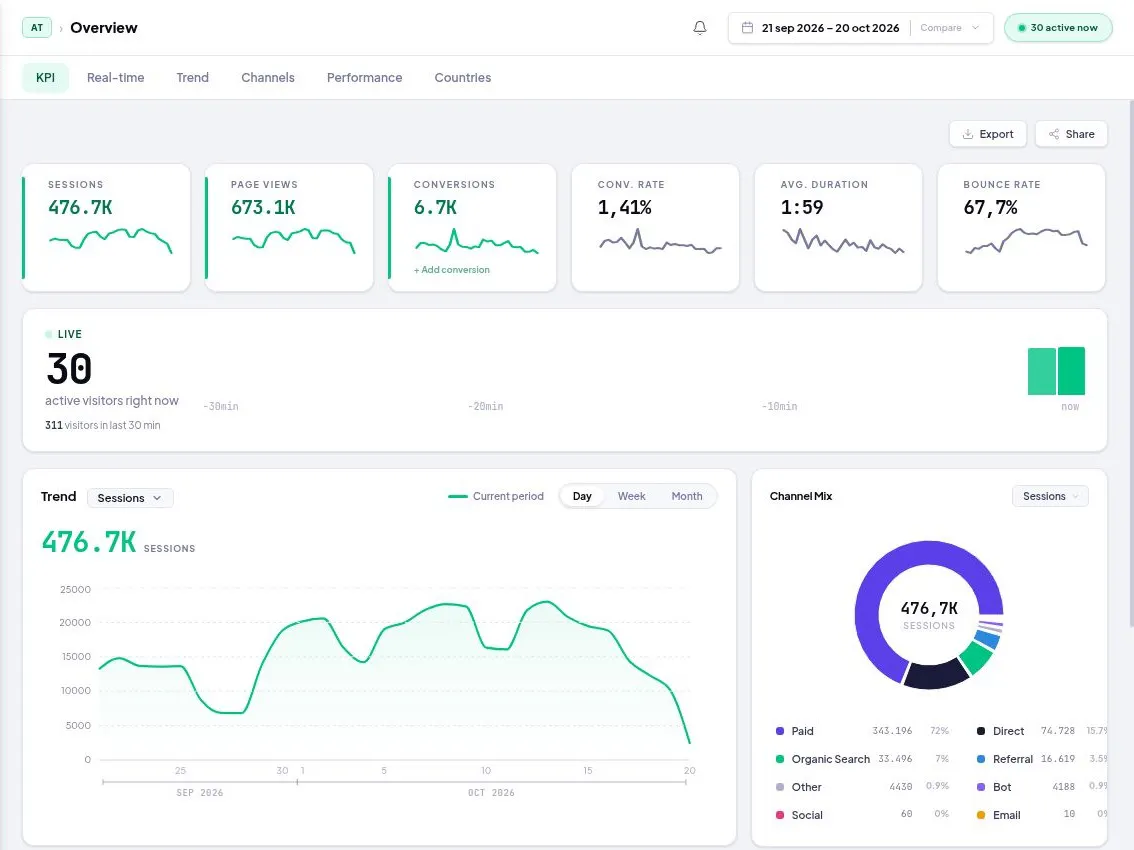The height and width of the screenshot is (850, 1134).
Task: Switch to the Real-time tab
Action: 116,77
